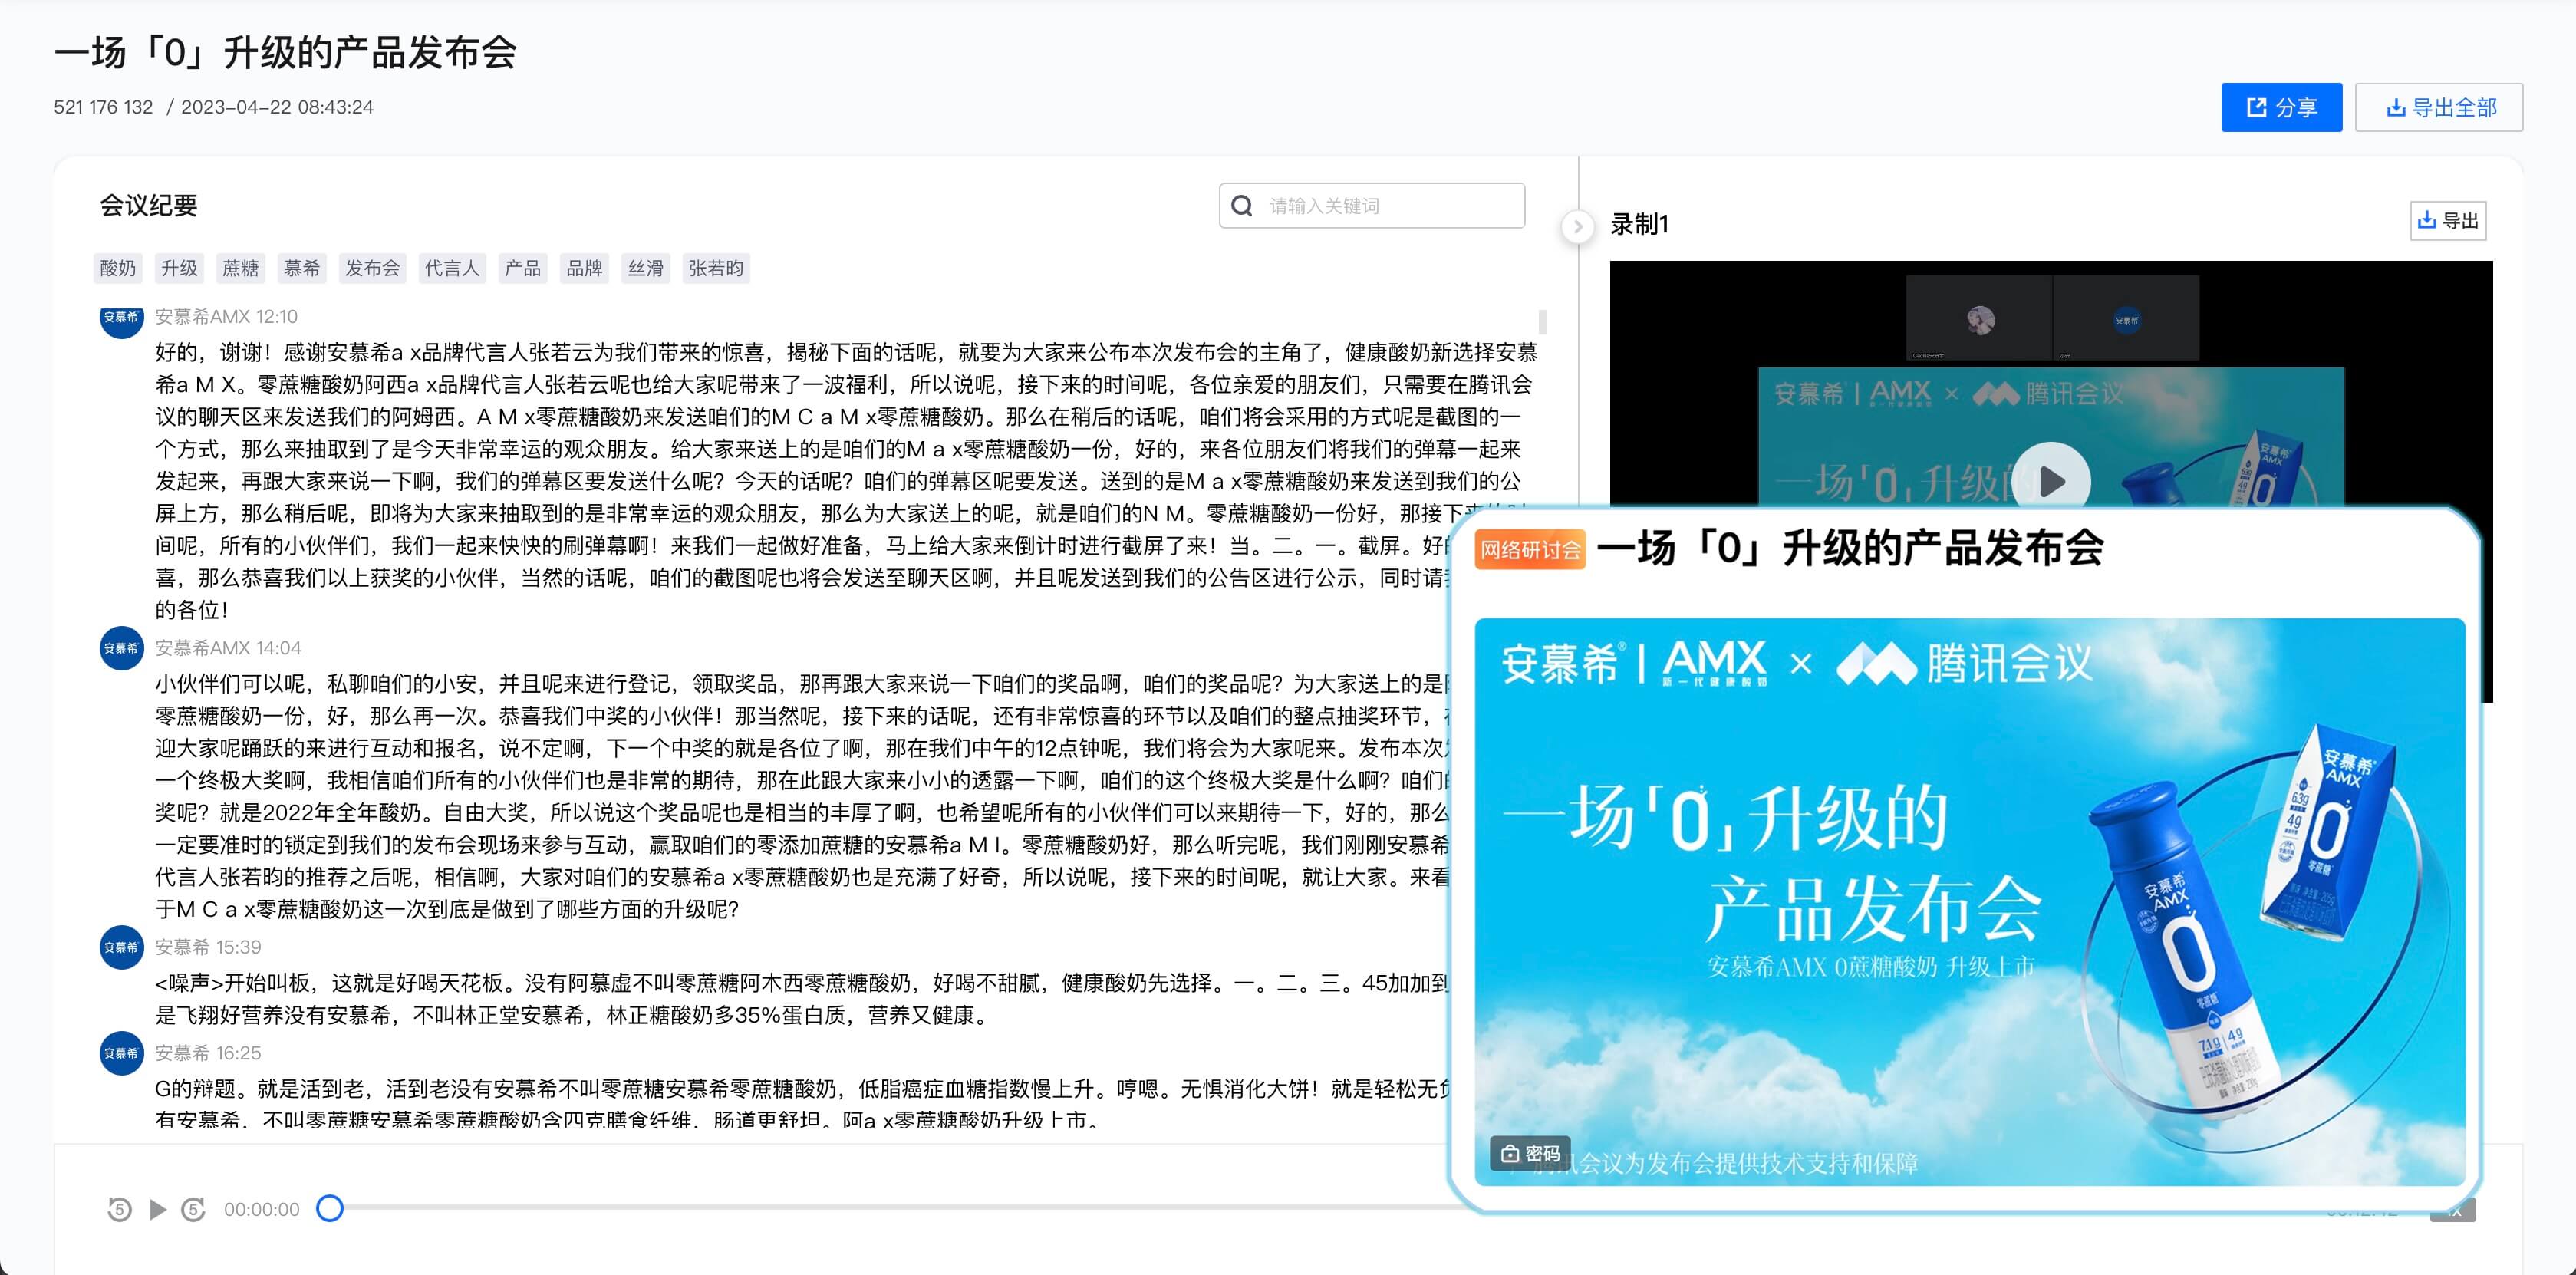This screenshot has width=2576, height=1275.
Task: Select the 酸奶 keyword tag
Action: pyautogui.click(x=118, y=268)
